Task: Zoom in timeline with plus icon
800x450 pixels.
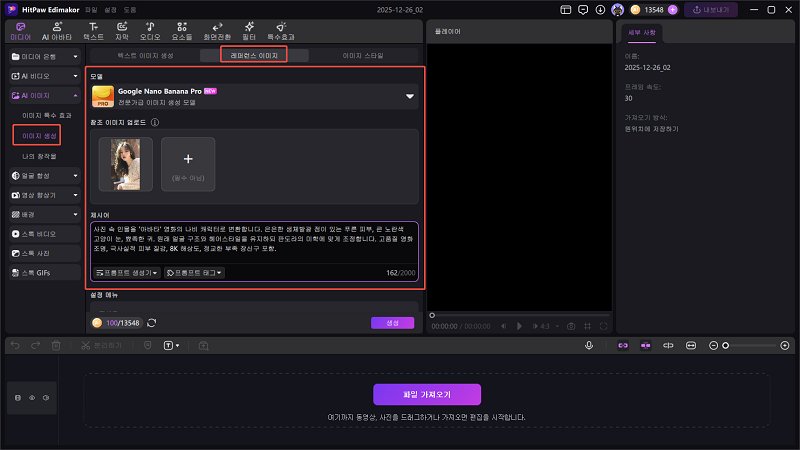Action: [x=785, y=345]
